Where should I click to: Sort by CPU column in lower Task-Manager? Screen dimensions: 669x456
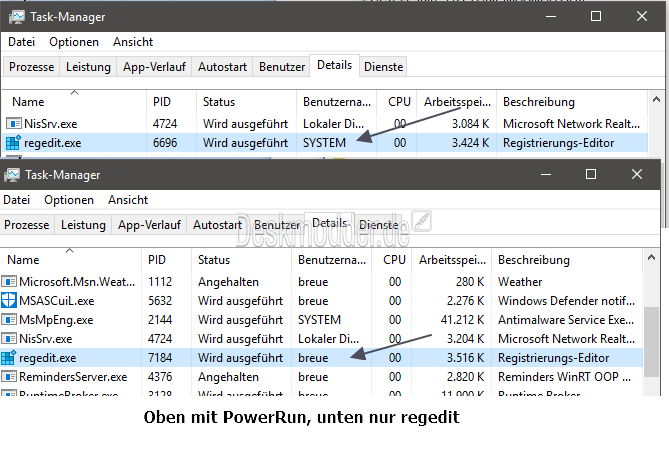coord(391,259)
